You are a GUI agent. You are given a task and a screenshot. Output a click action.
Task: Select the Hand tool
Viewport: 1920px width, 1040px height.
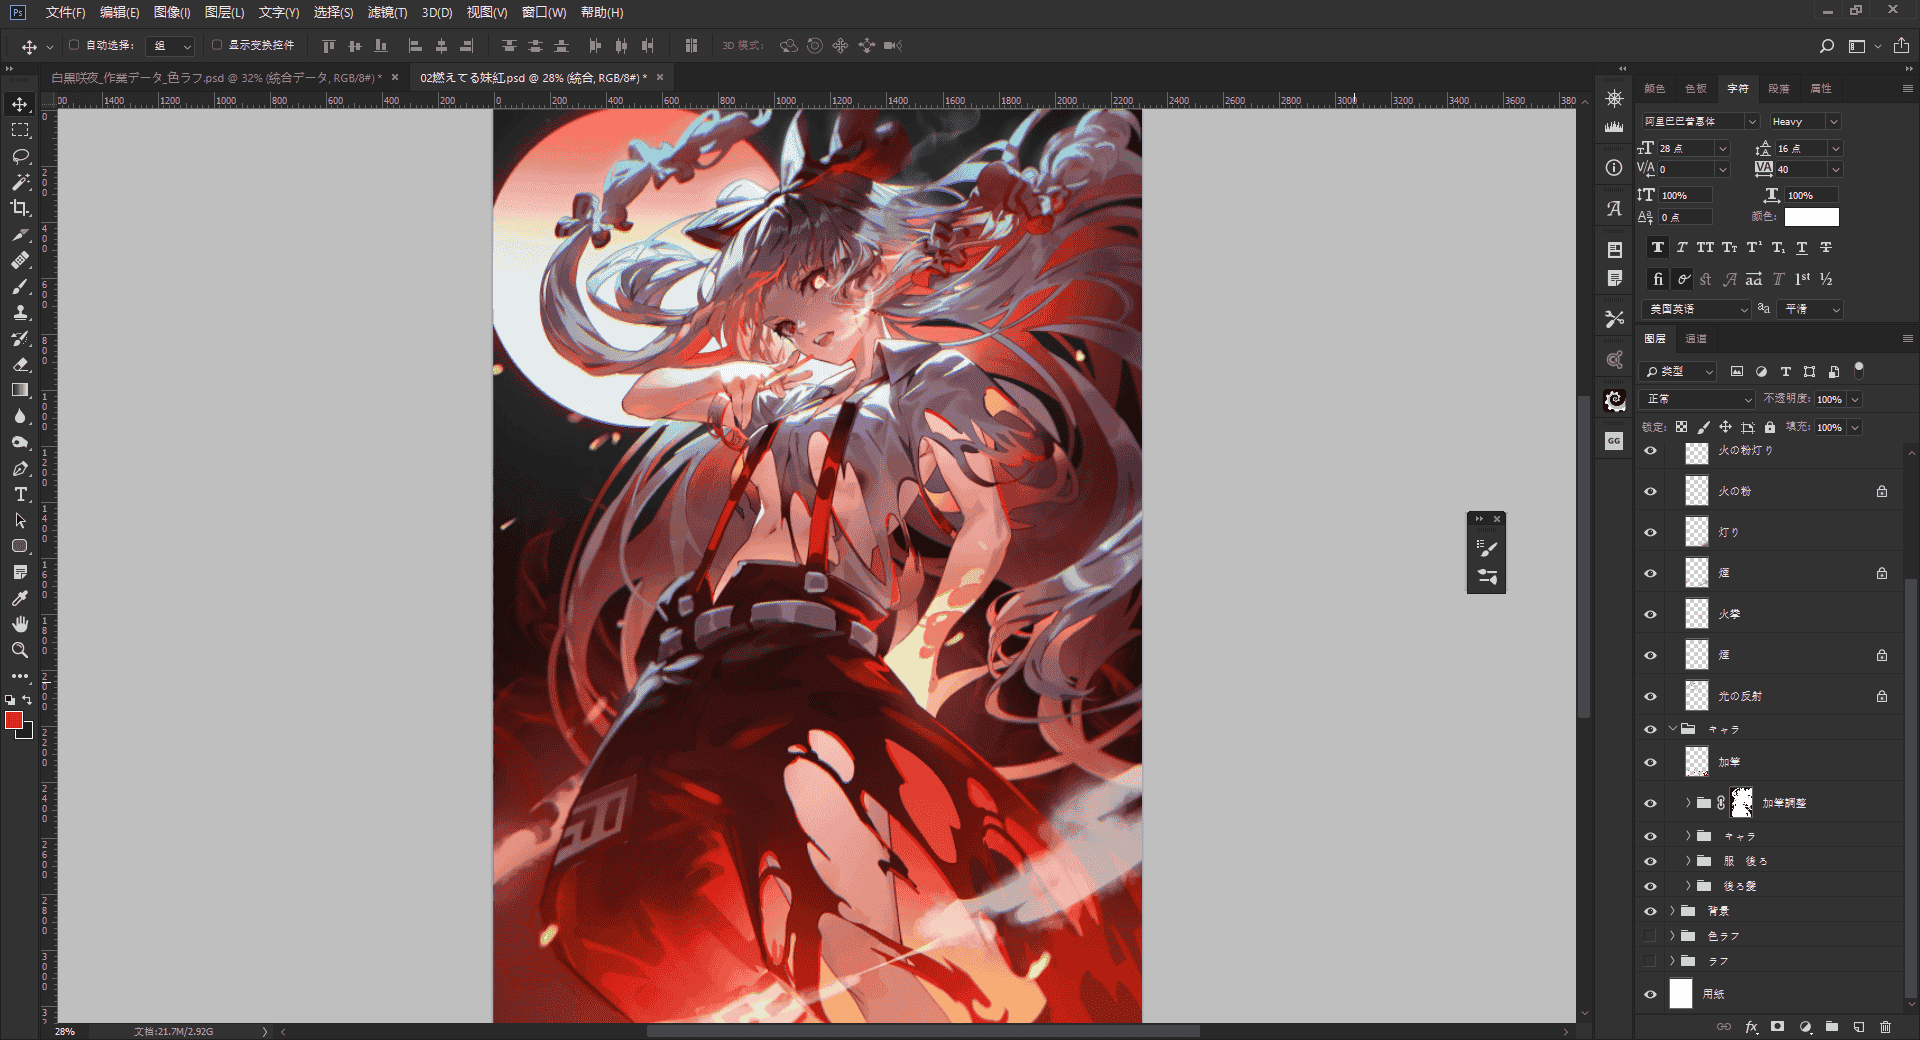coord(20,624)
